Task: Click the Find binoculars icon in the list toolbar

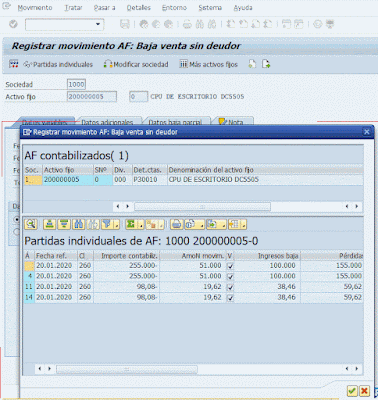Action: [x=79, y=224]
